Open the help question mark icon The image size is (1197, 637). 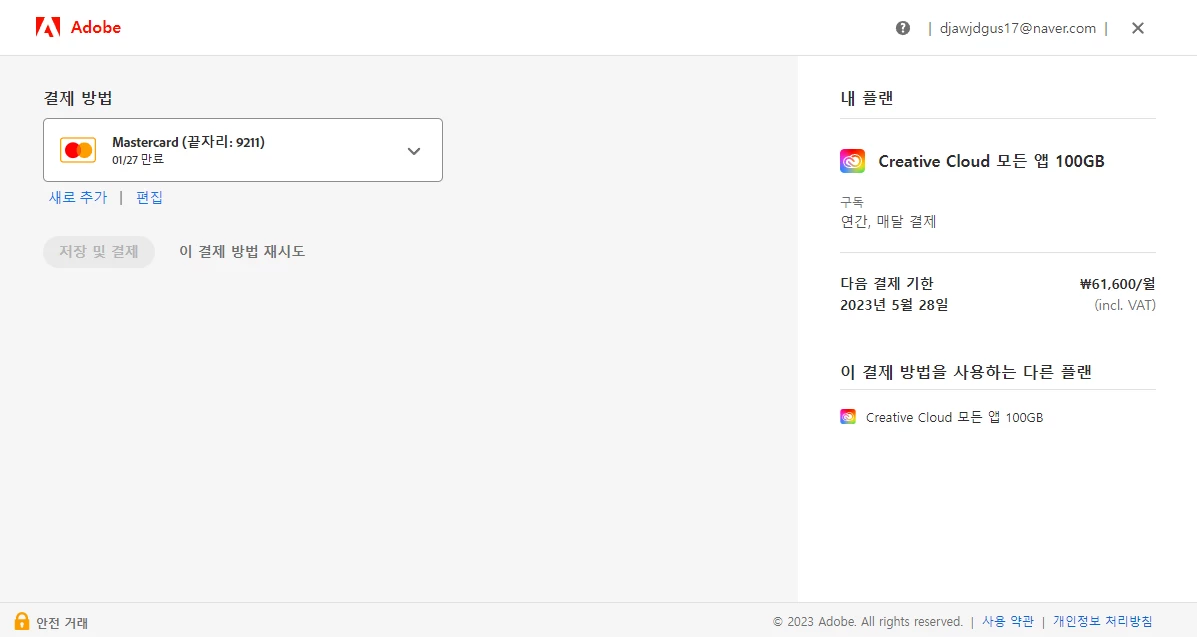click(x=902, y=28)
